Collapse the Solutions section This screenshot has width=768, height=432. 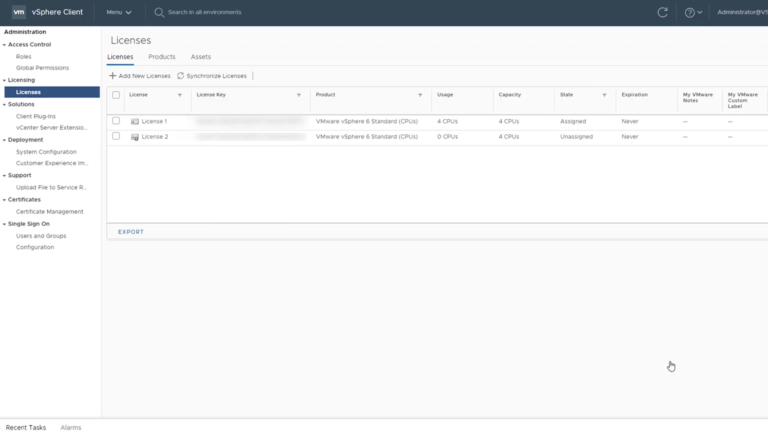point(4,104)
